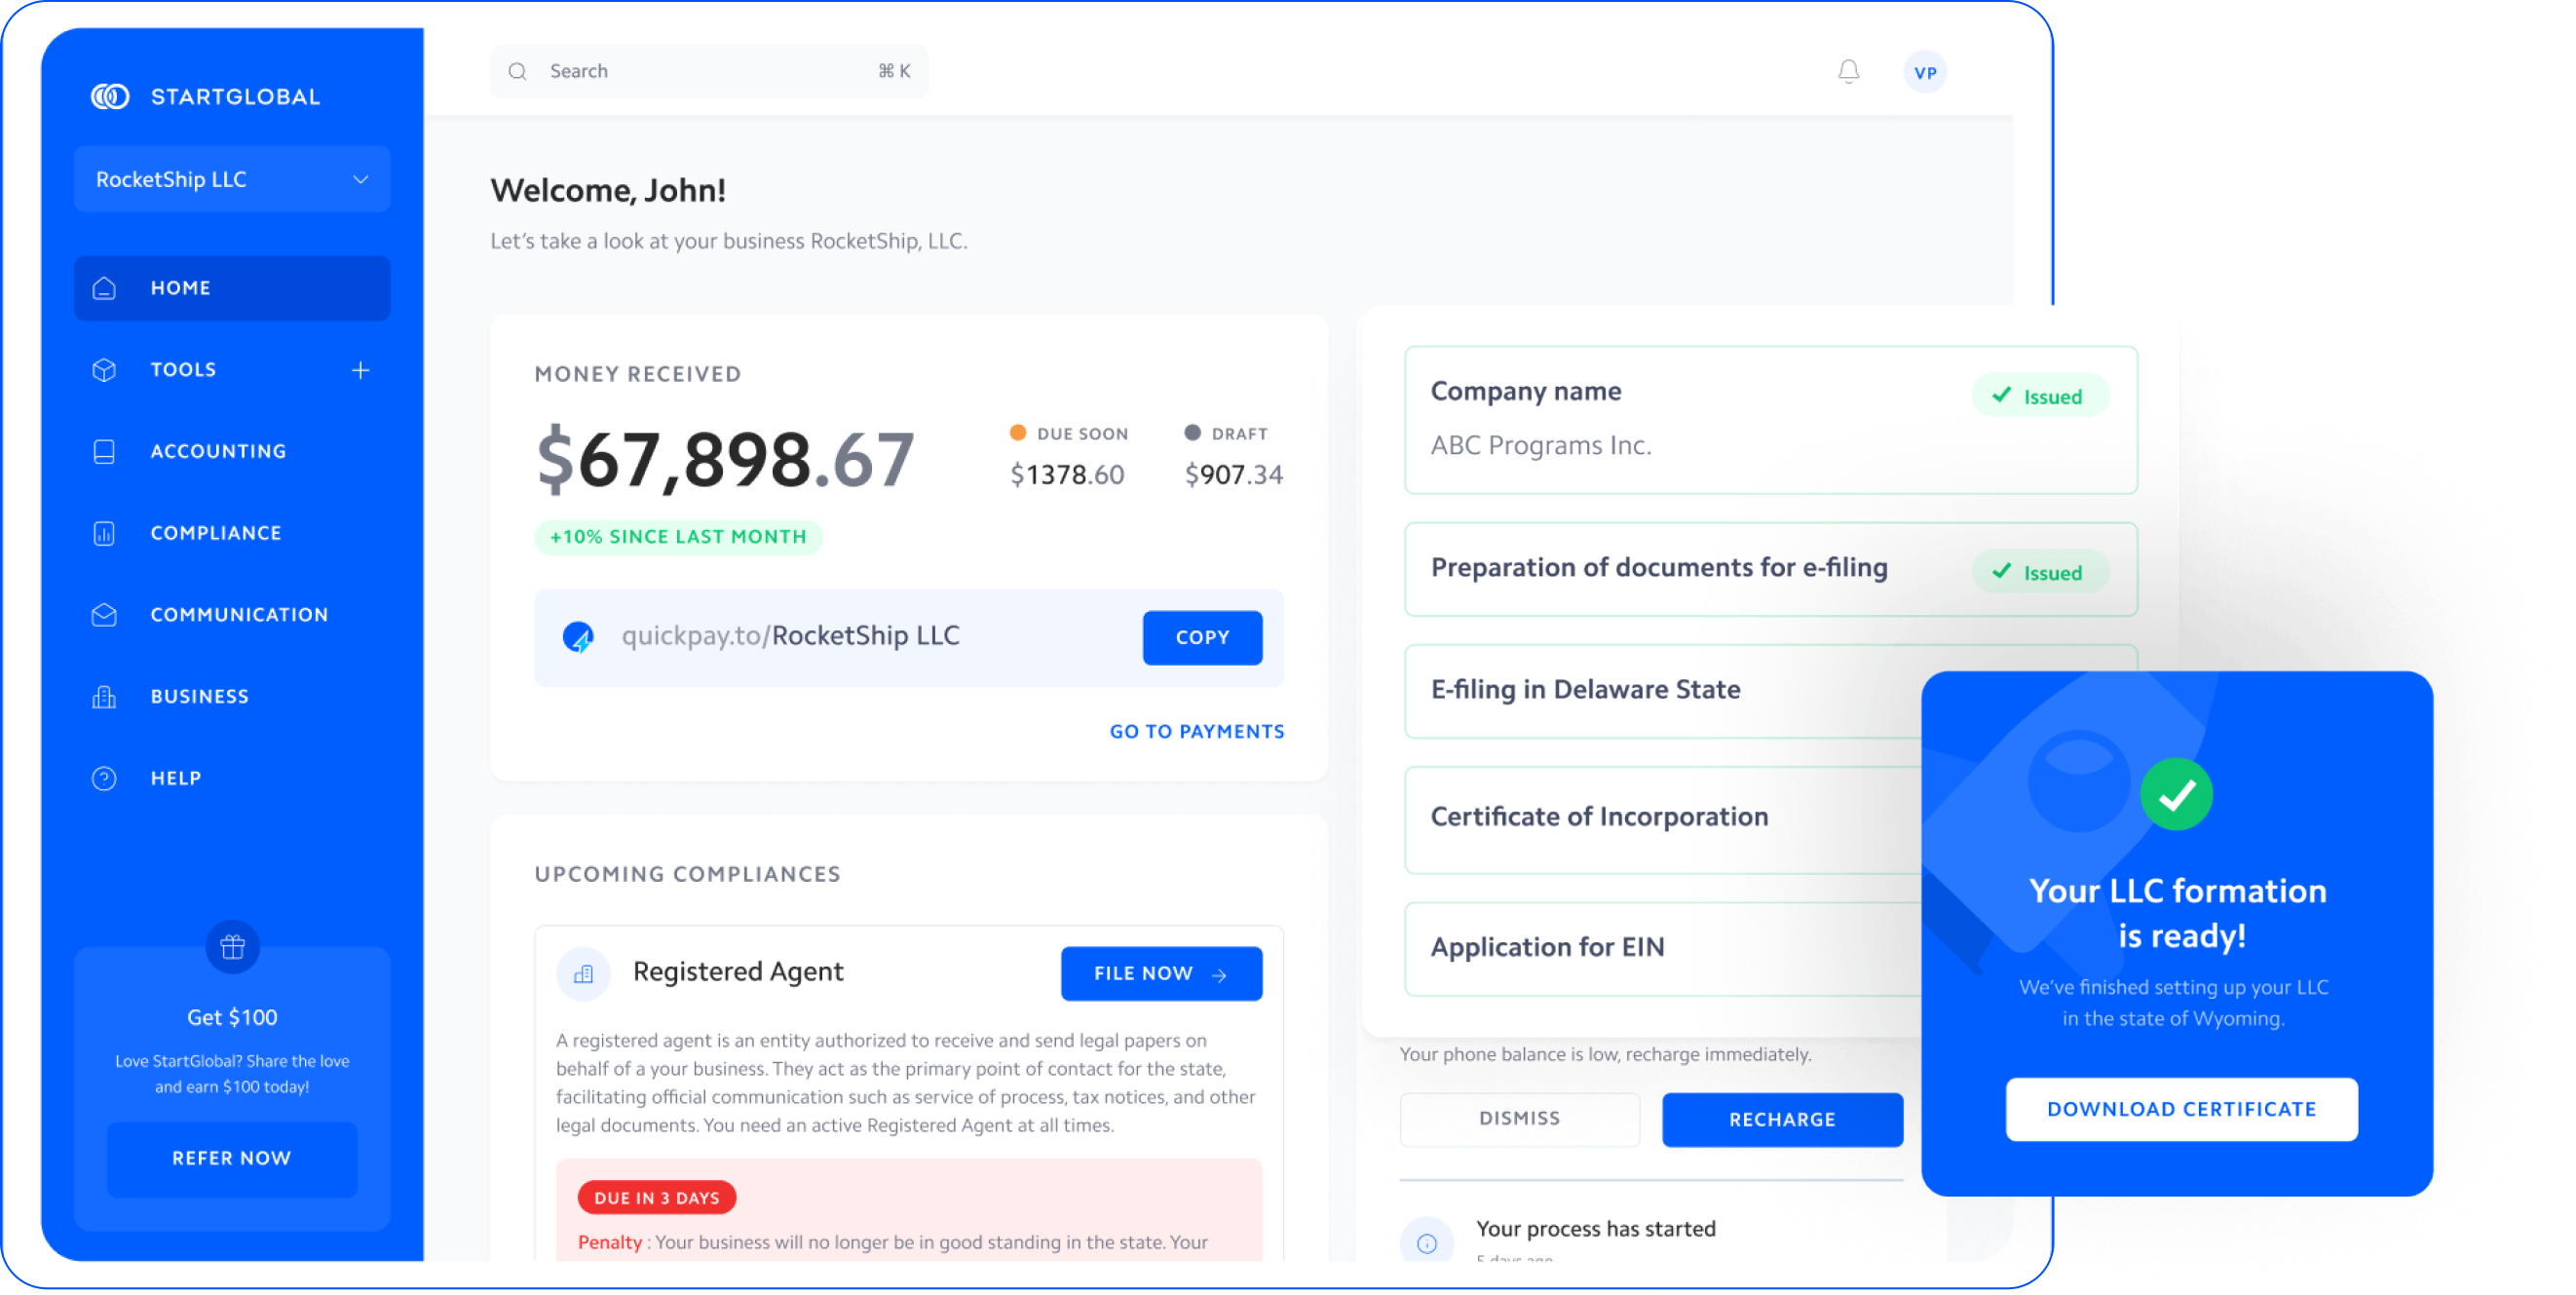Click the quickpay lightning logo icon
This screenshot has height=1295, width=2576.
tap(578, 637)
